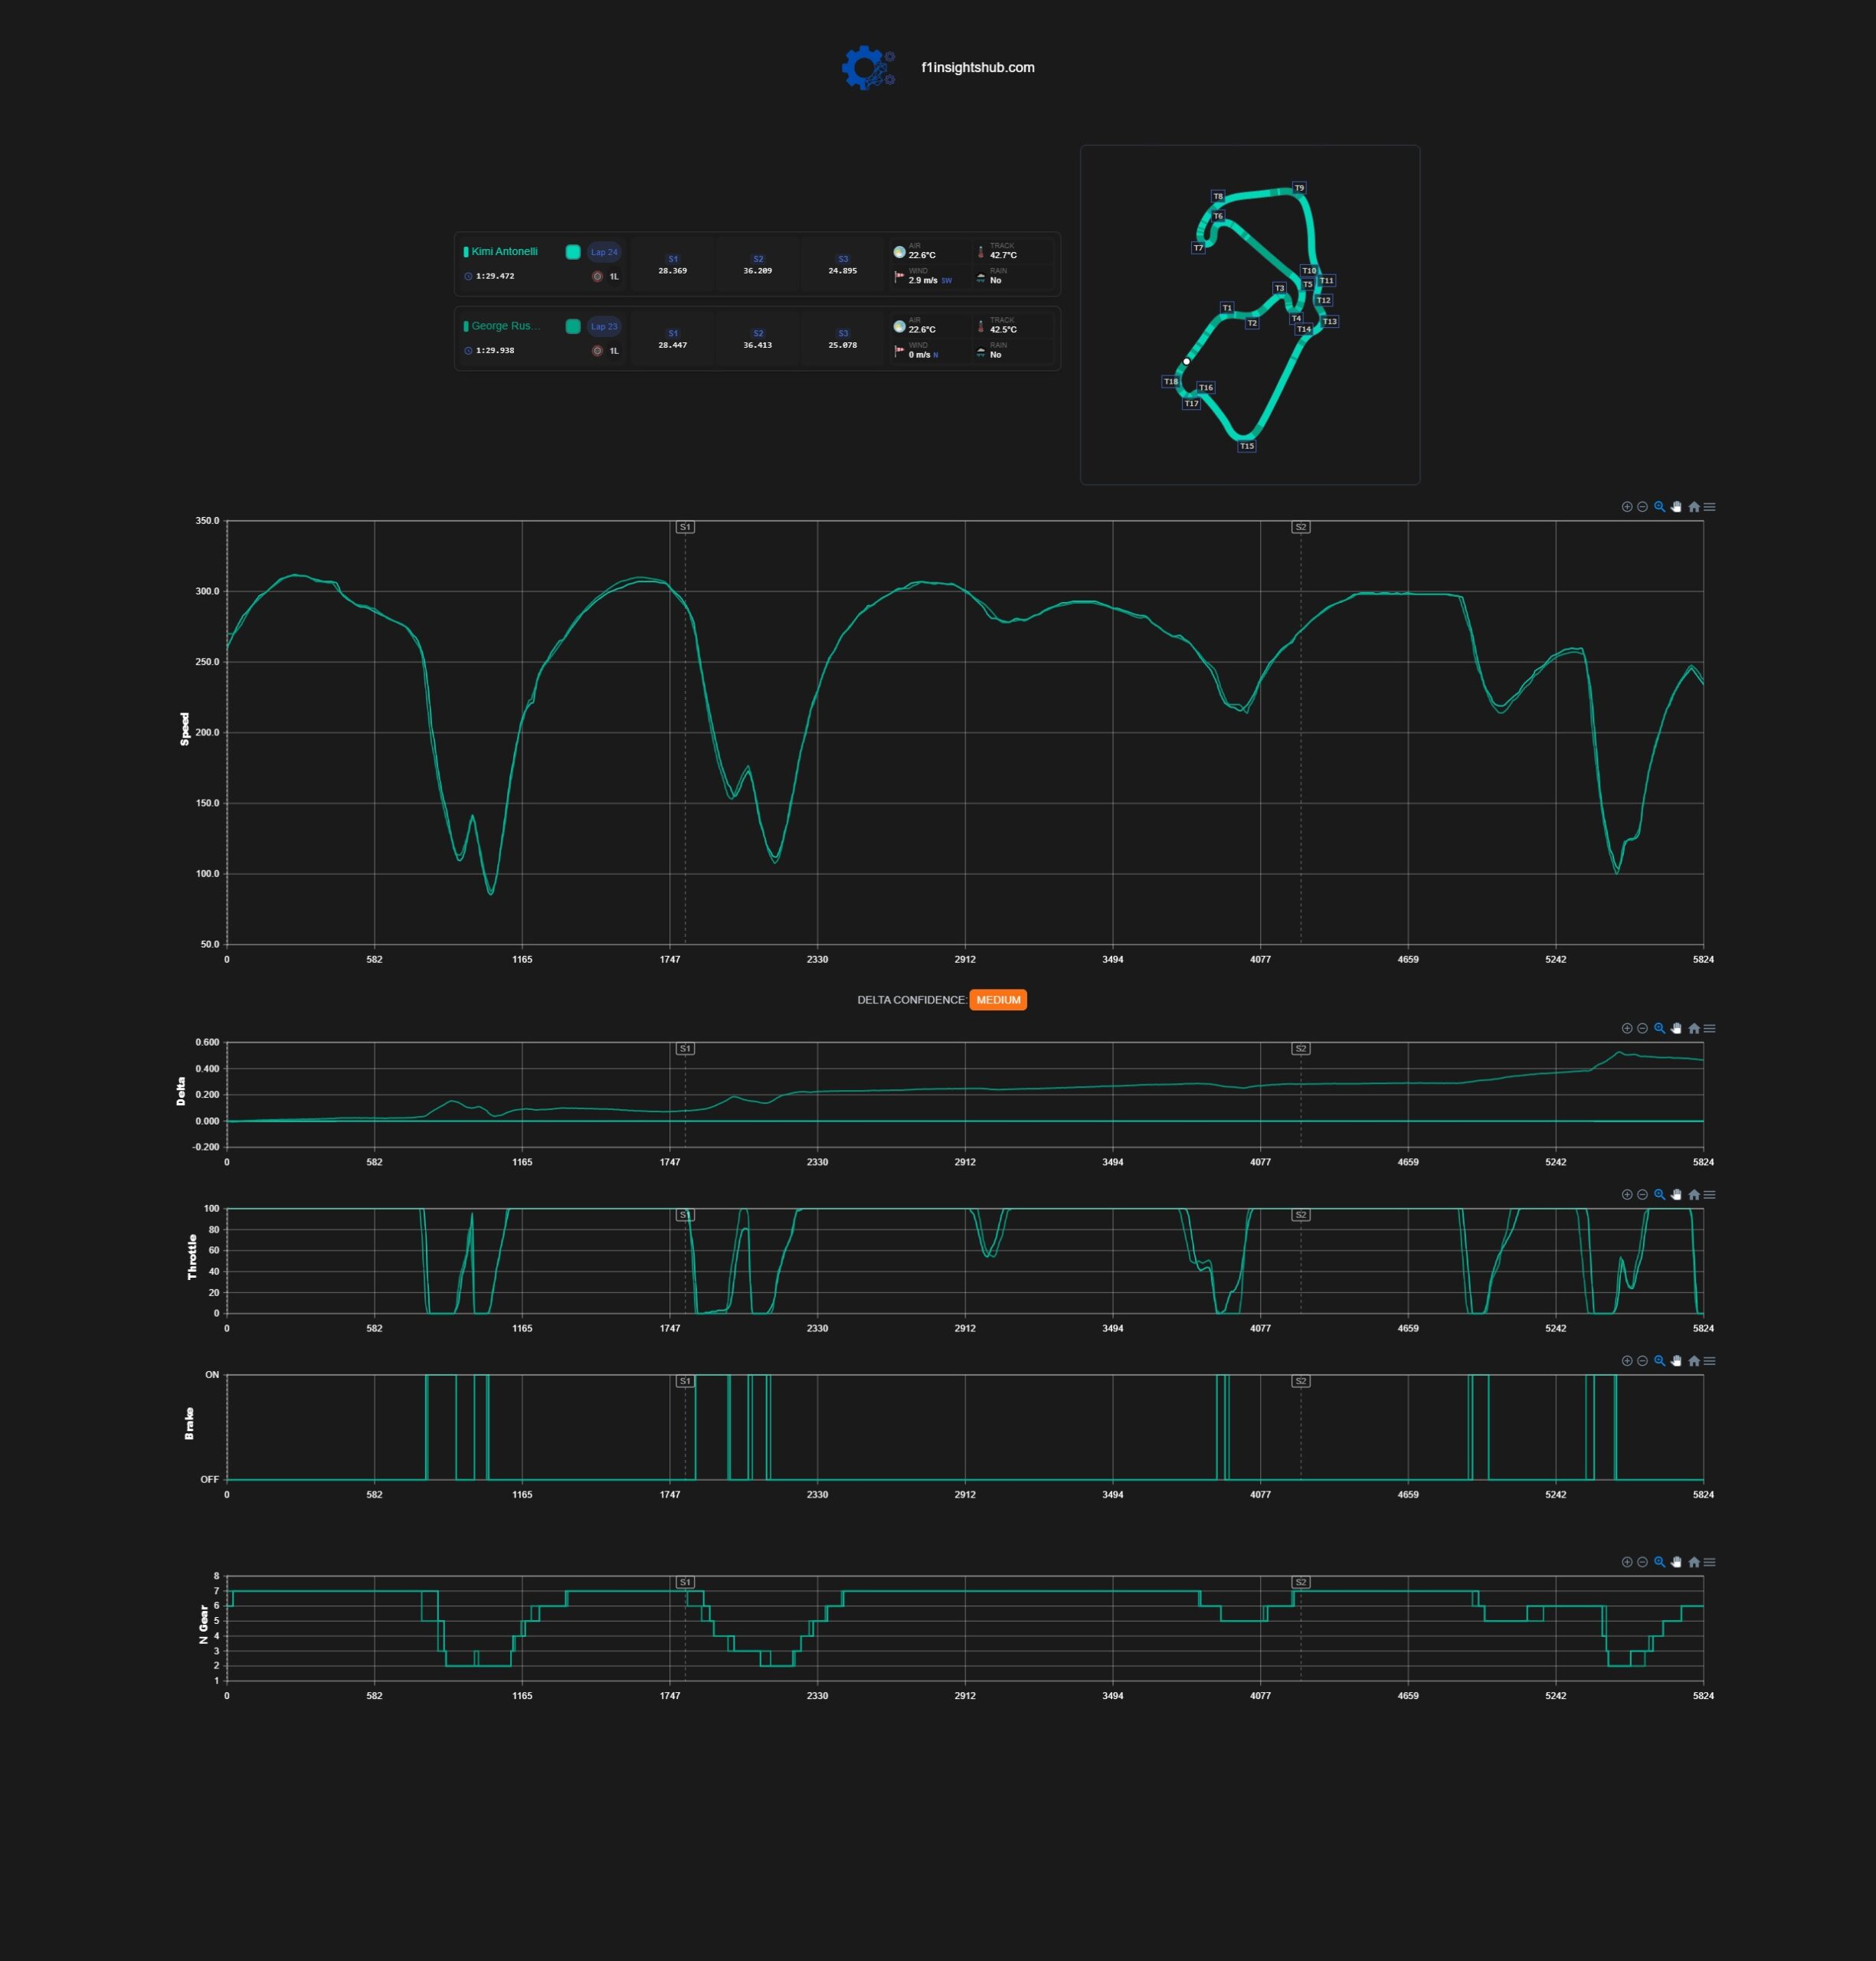Open the Delta chart hamburger menu
Viewport: 1876px width, 1961px height.
click(x=1709, y=1028)
